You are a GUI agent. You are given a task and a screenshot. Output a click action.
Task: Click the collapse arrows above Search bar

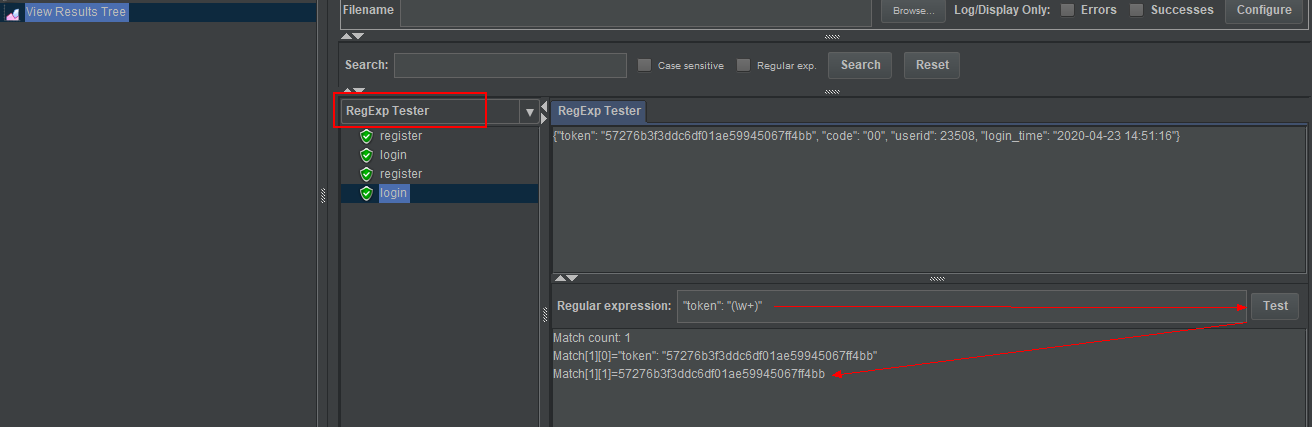tap(353, 36)
